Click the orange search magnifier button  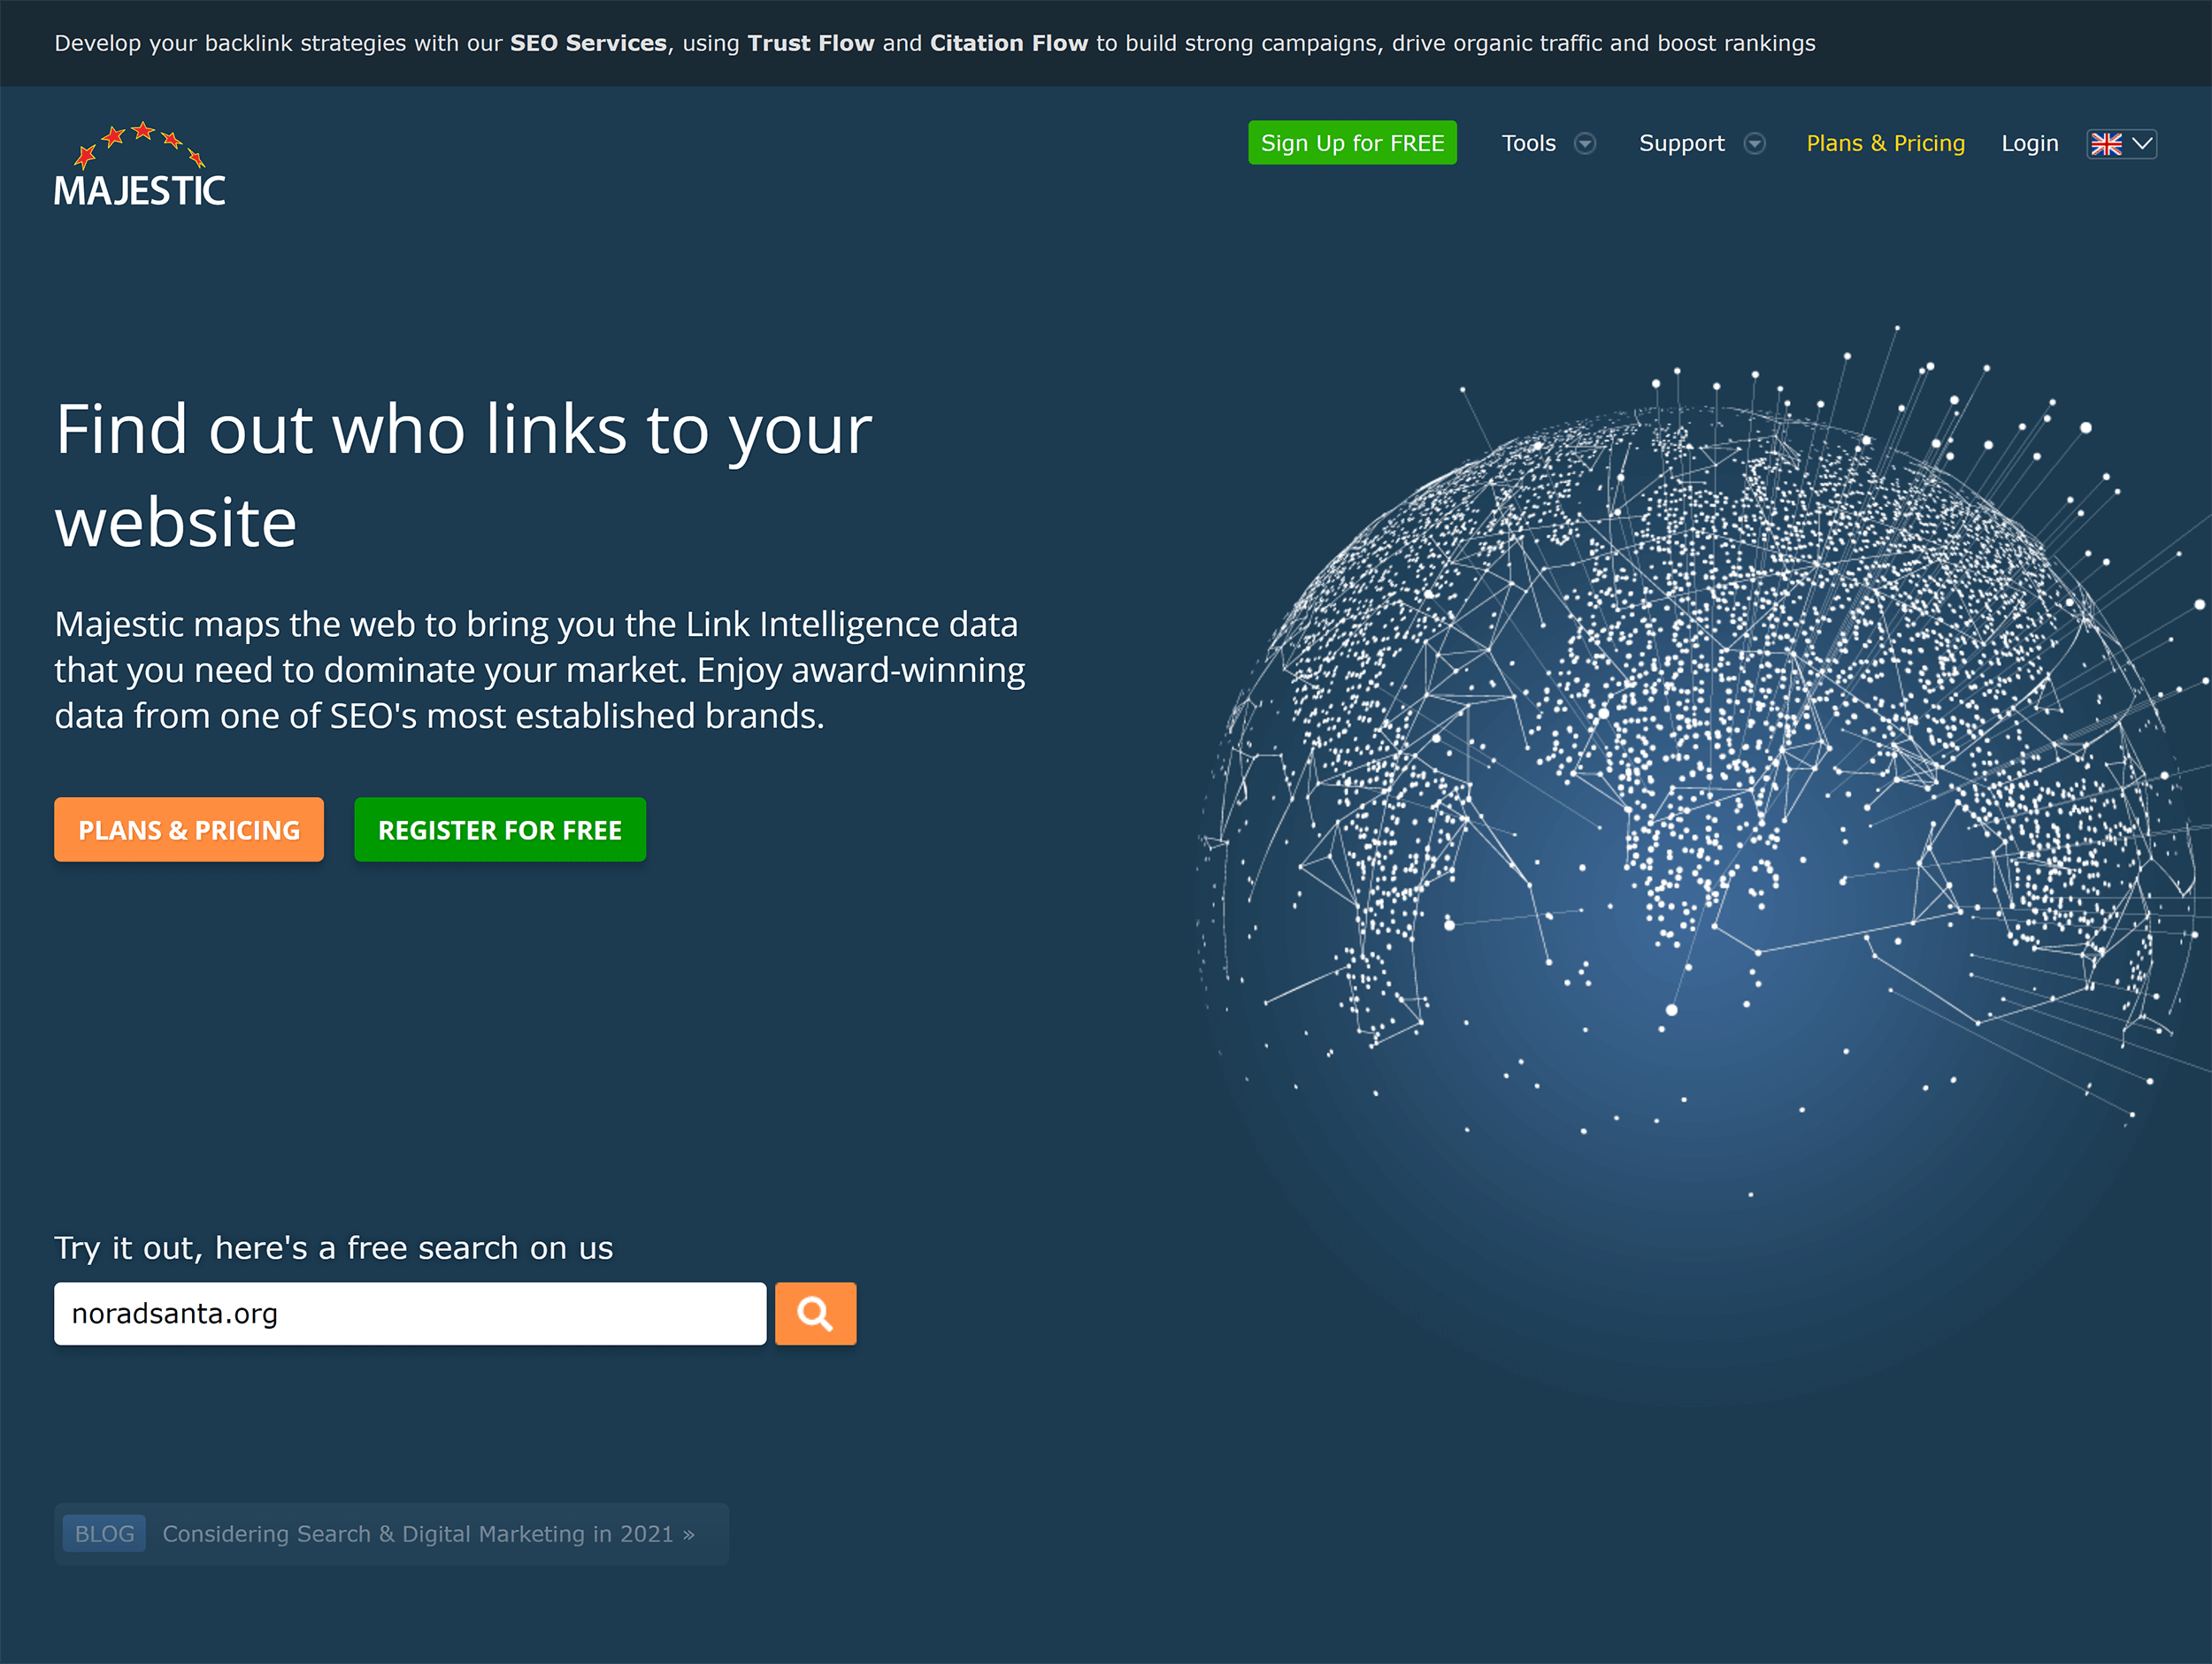pos(815,1313)
